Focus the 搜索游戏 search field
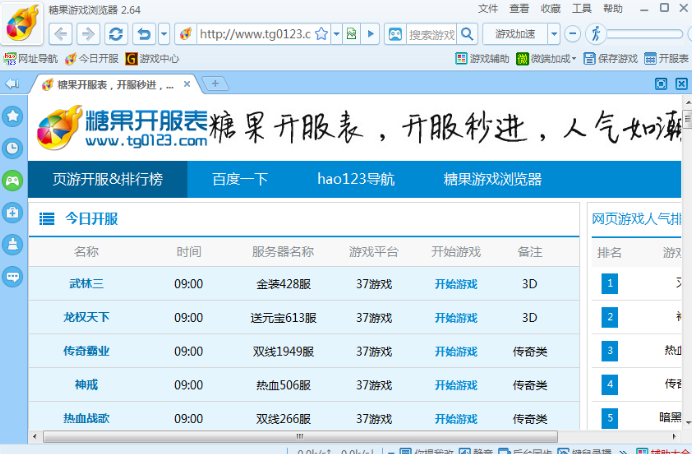This screenshot has width=692, height=454. [431, 34]
